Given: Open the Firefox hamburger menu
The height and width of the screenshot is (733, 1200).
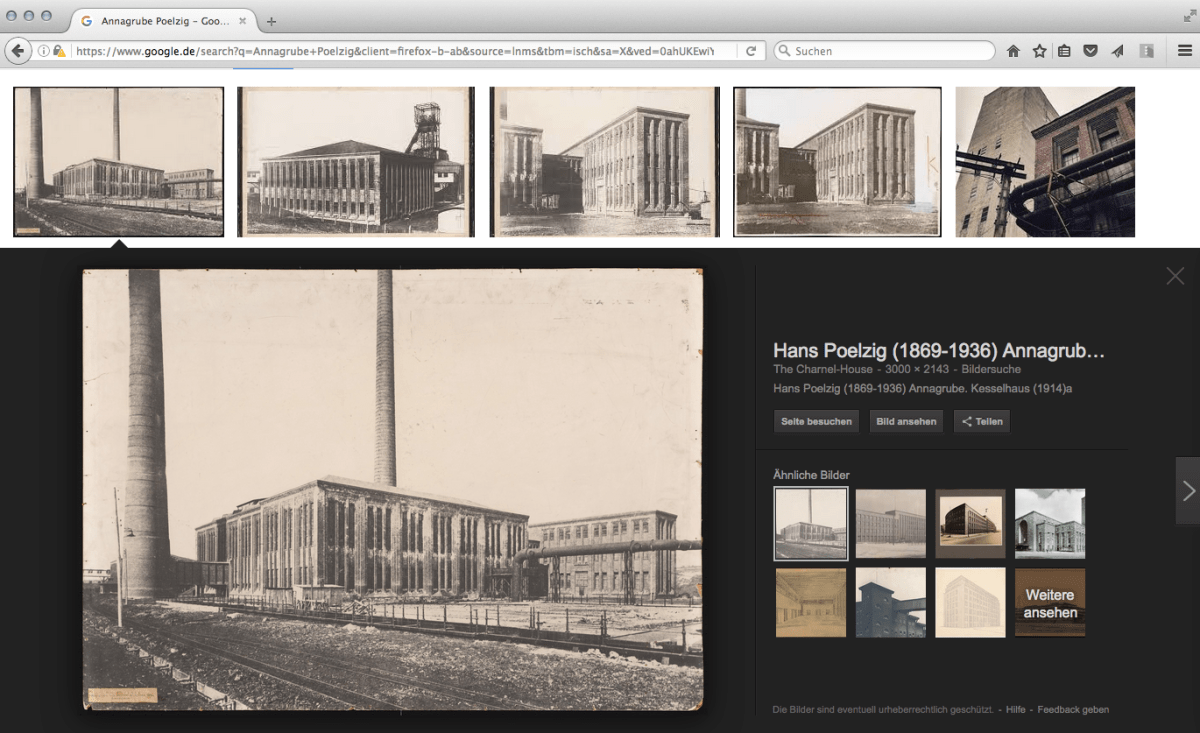Looking at the screenshot, I should [1185, 51].
